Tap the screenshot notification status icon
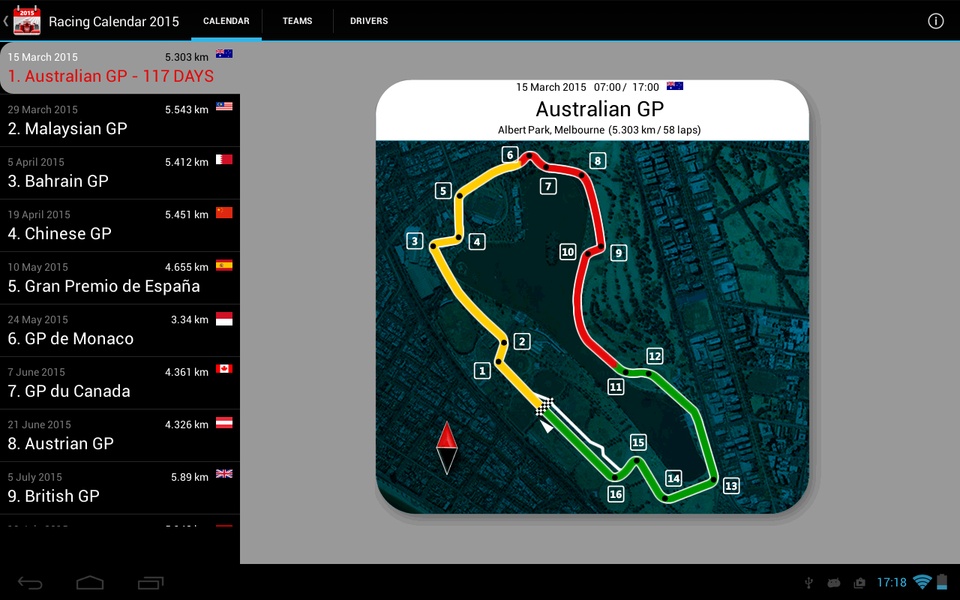Viewport: 960px width, 600px height. [x=860, y=583]
